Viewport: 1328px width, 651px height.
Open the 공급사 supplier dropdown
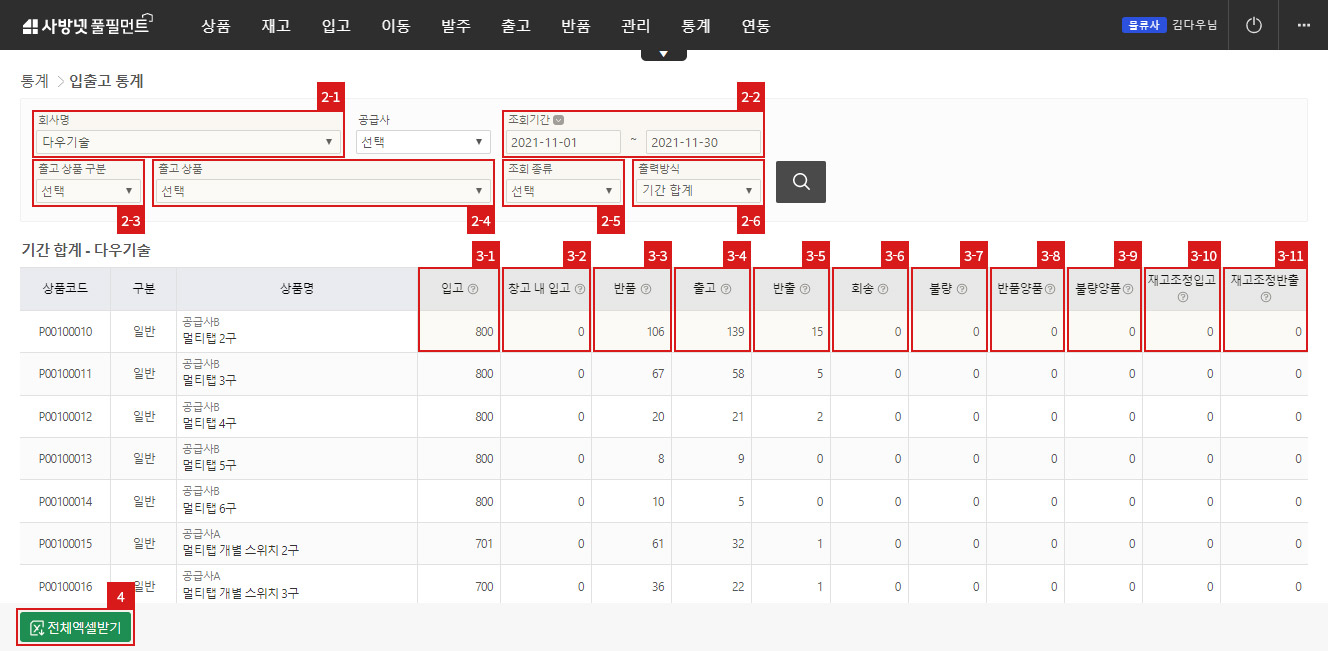point(422,140)
